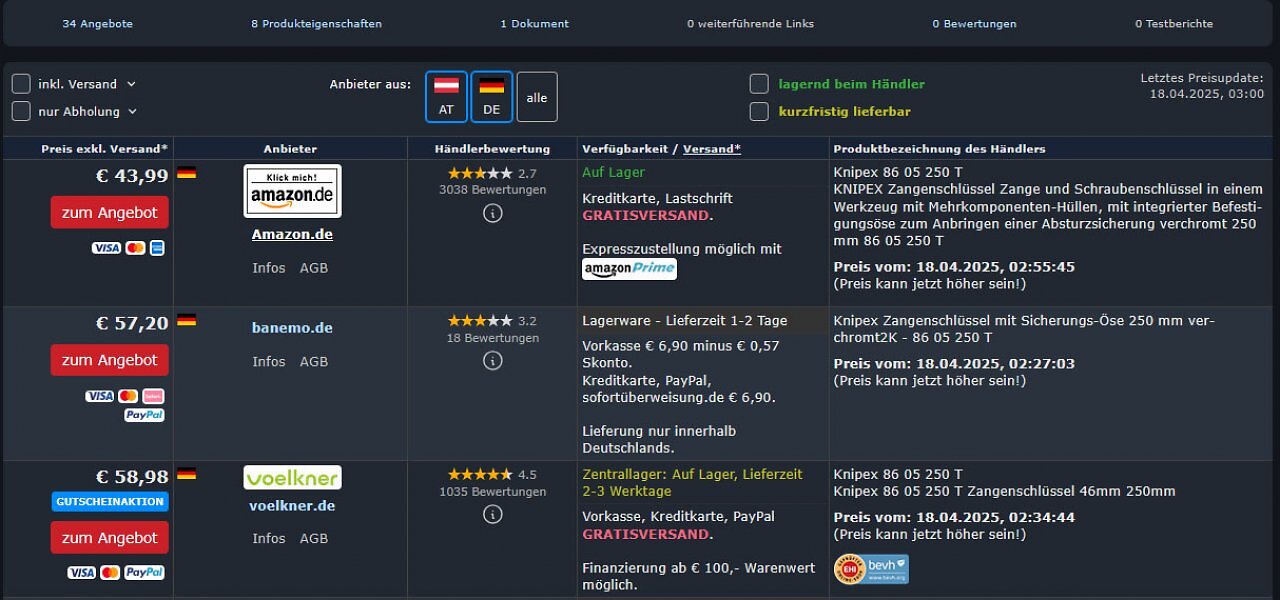Click the Amazon.de logo image
The height and width of the screenshot is (600, 1280).
pos(292,191)
